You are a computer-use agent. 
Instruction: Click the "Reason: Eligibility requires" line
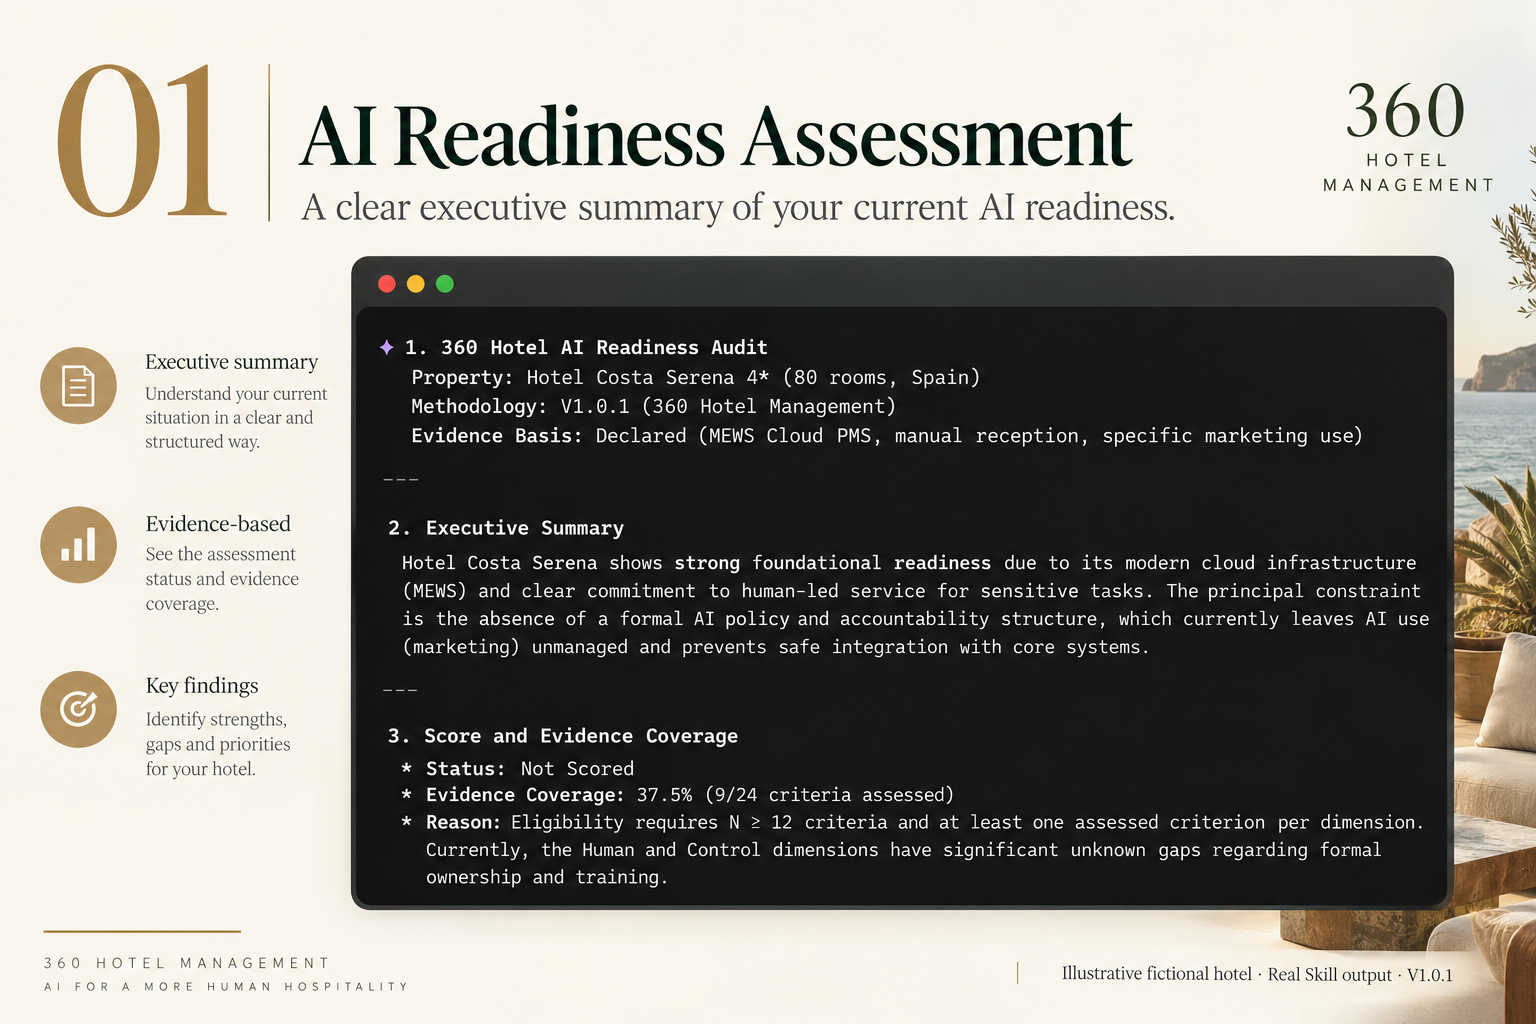(912, 850)
